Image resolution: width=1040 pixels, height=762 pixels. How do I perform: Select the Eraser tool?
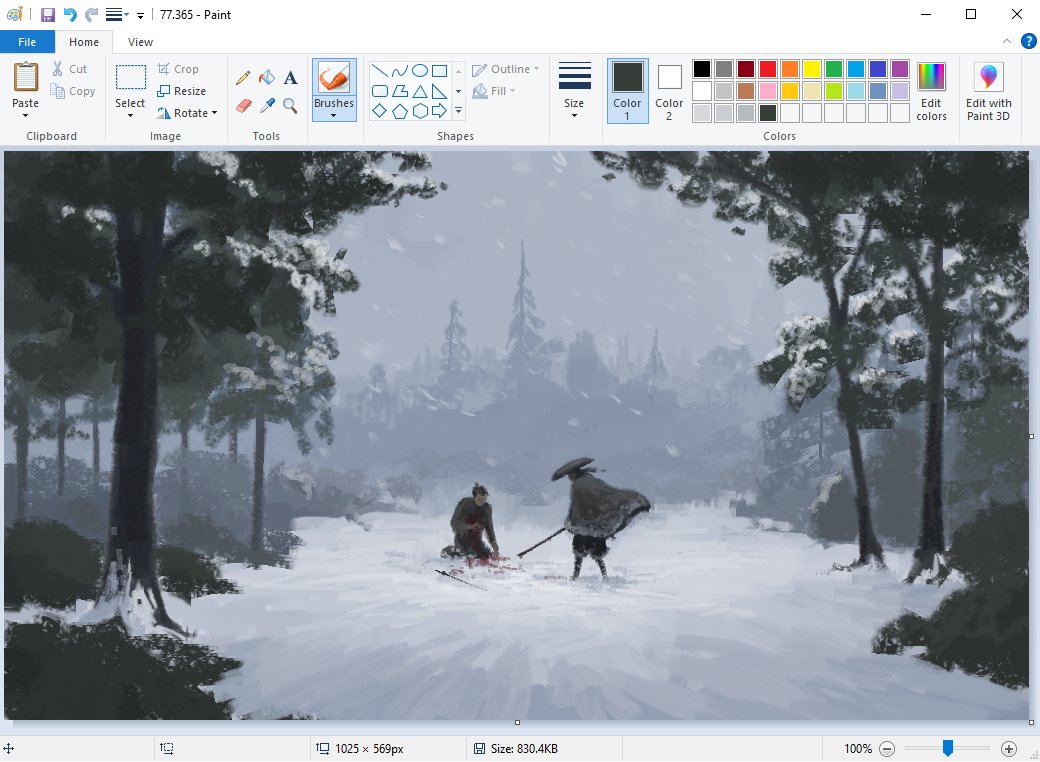[243, 105]
